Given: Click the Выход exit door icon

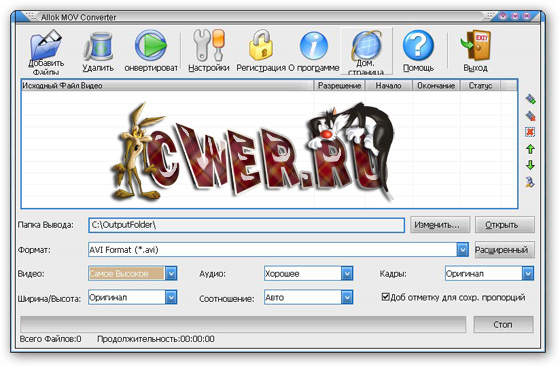Looking at the screenshot, I should pos(476,45).
